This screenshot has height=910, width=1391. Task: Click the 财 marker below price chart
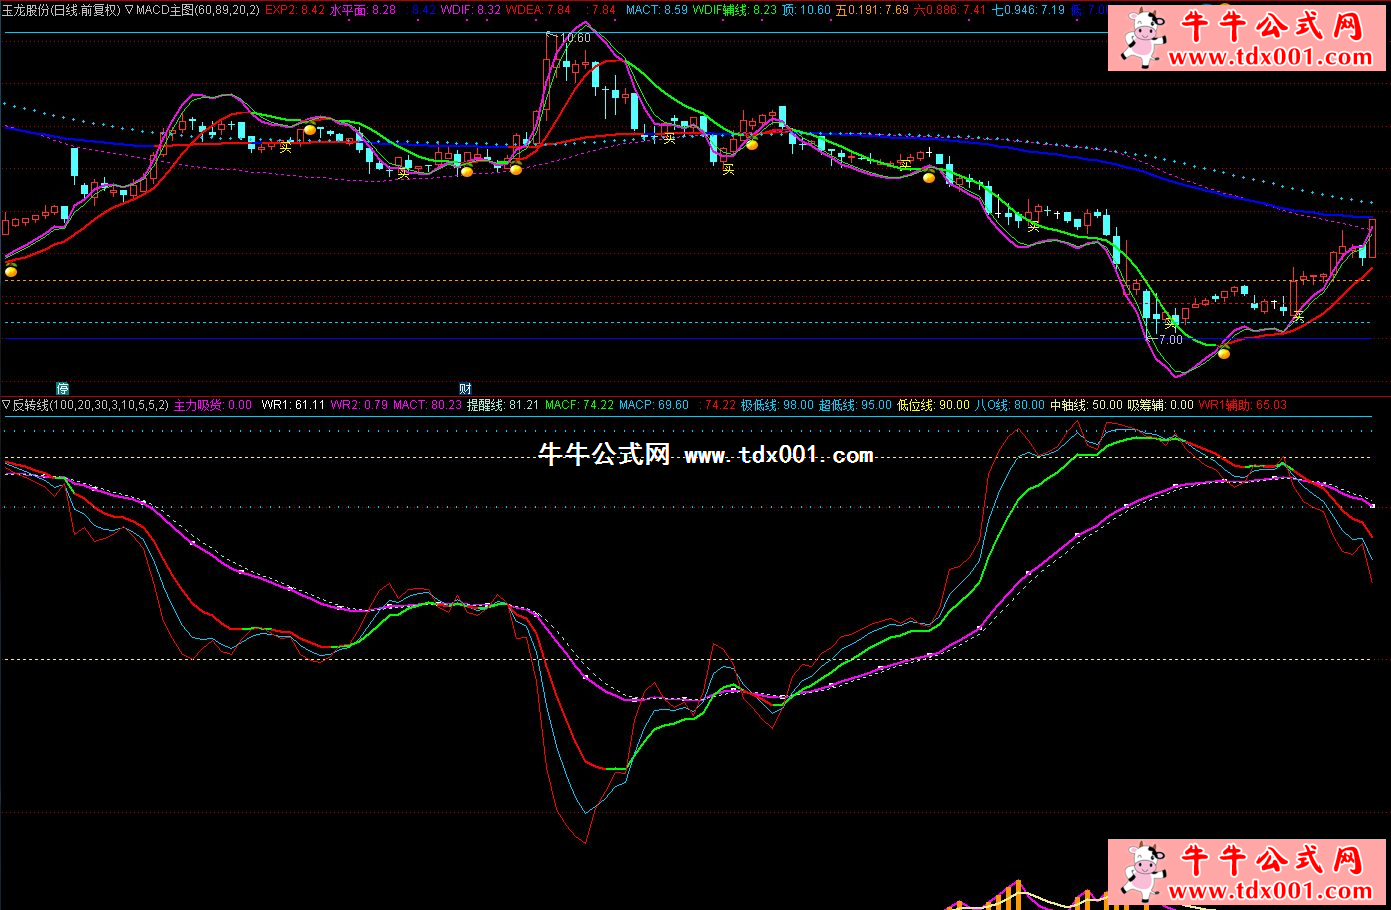click(x=465, y=388)
